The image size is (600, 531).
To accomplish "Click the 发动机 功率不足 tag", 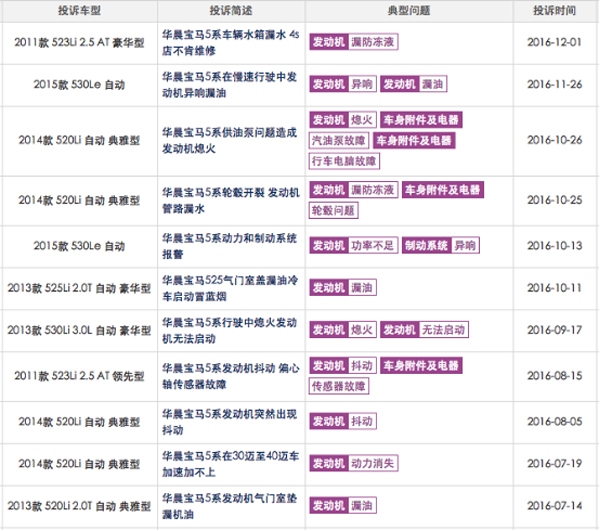I will coord(354,245).
